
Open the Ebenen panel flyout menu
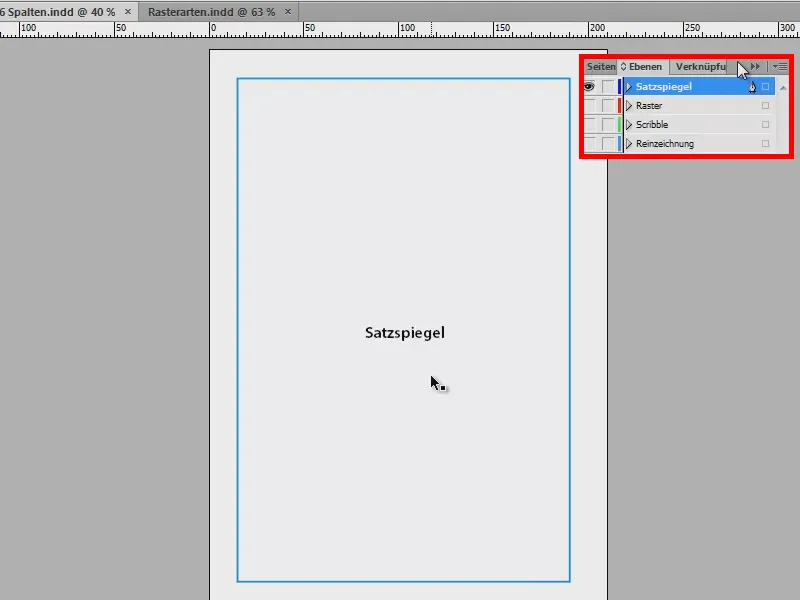tap(779, 66)
